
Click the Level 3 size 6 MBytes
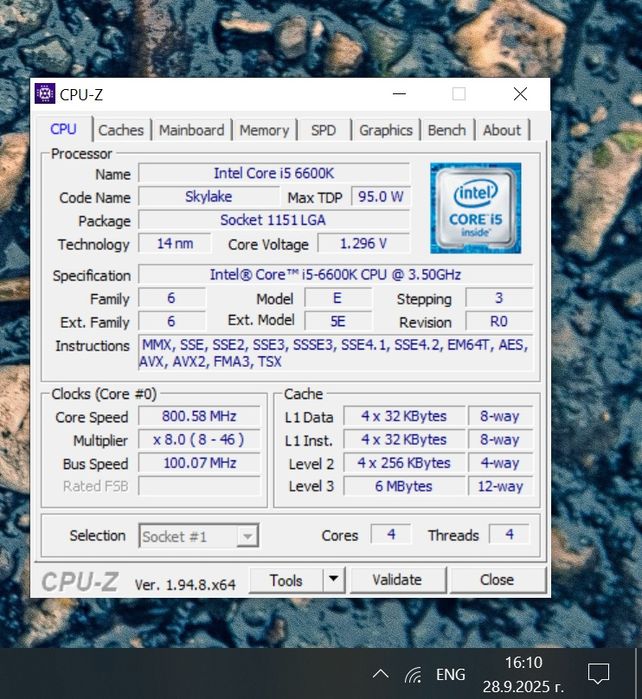click(x=404, y=486)
